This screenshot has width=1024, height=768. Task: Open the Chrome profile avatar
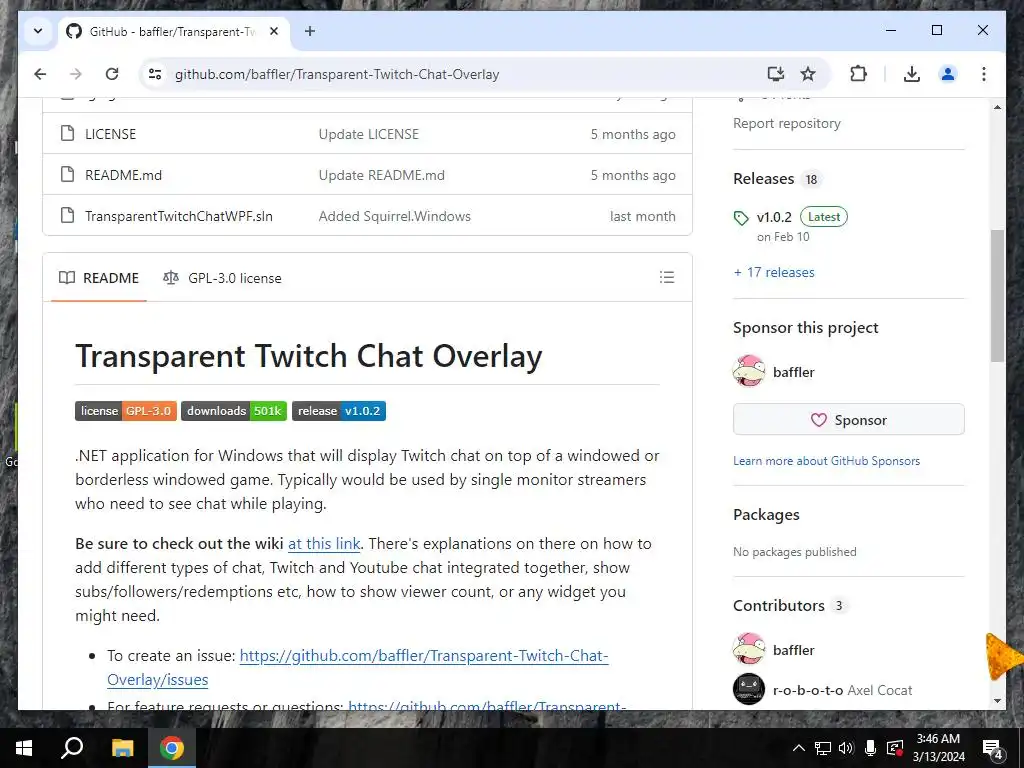tap(948, 74)
